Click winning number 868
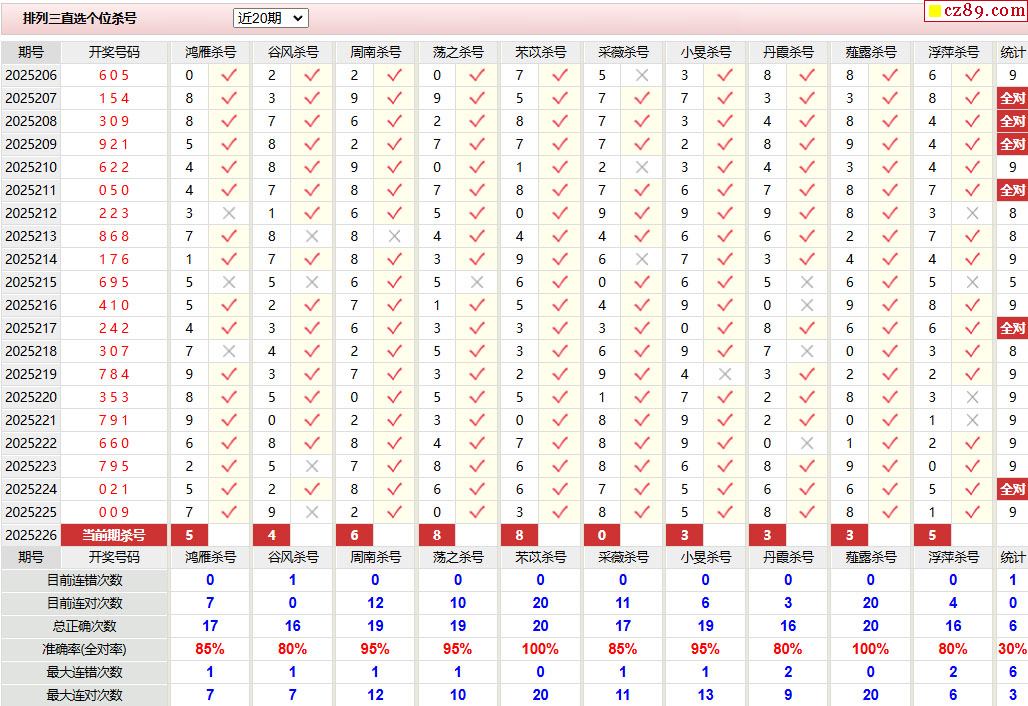The width and height of the screenshot is (1028, 706). (114, 236)
